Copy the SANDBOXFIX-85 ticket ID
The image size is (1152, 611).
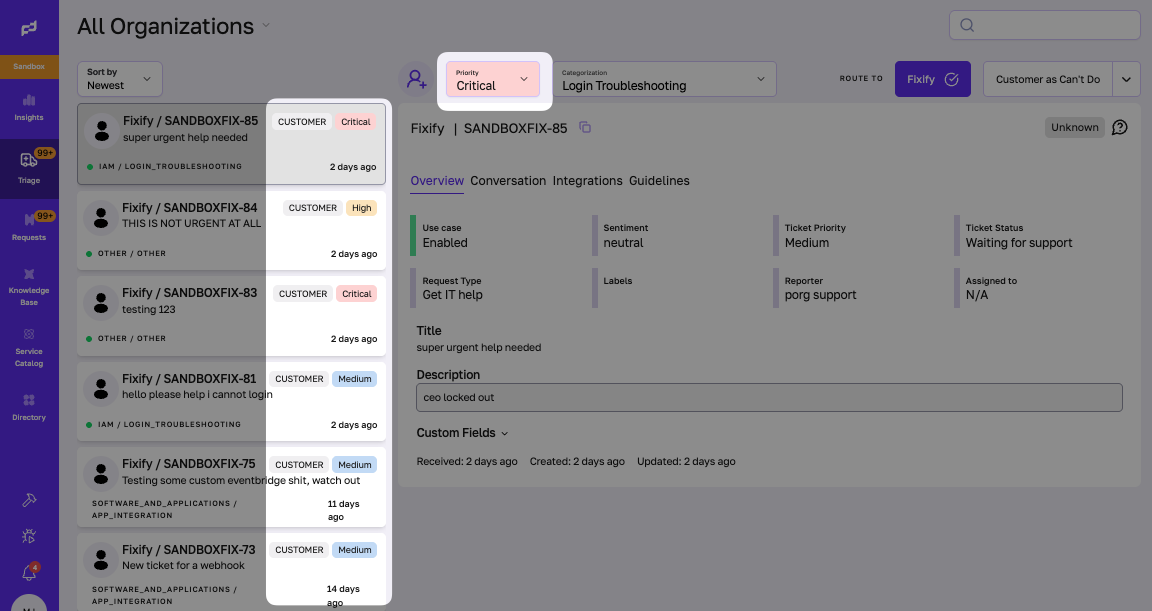pyautogui.click(x=586, y=128)
